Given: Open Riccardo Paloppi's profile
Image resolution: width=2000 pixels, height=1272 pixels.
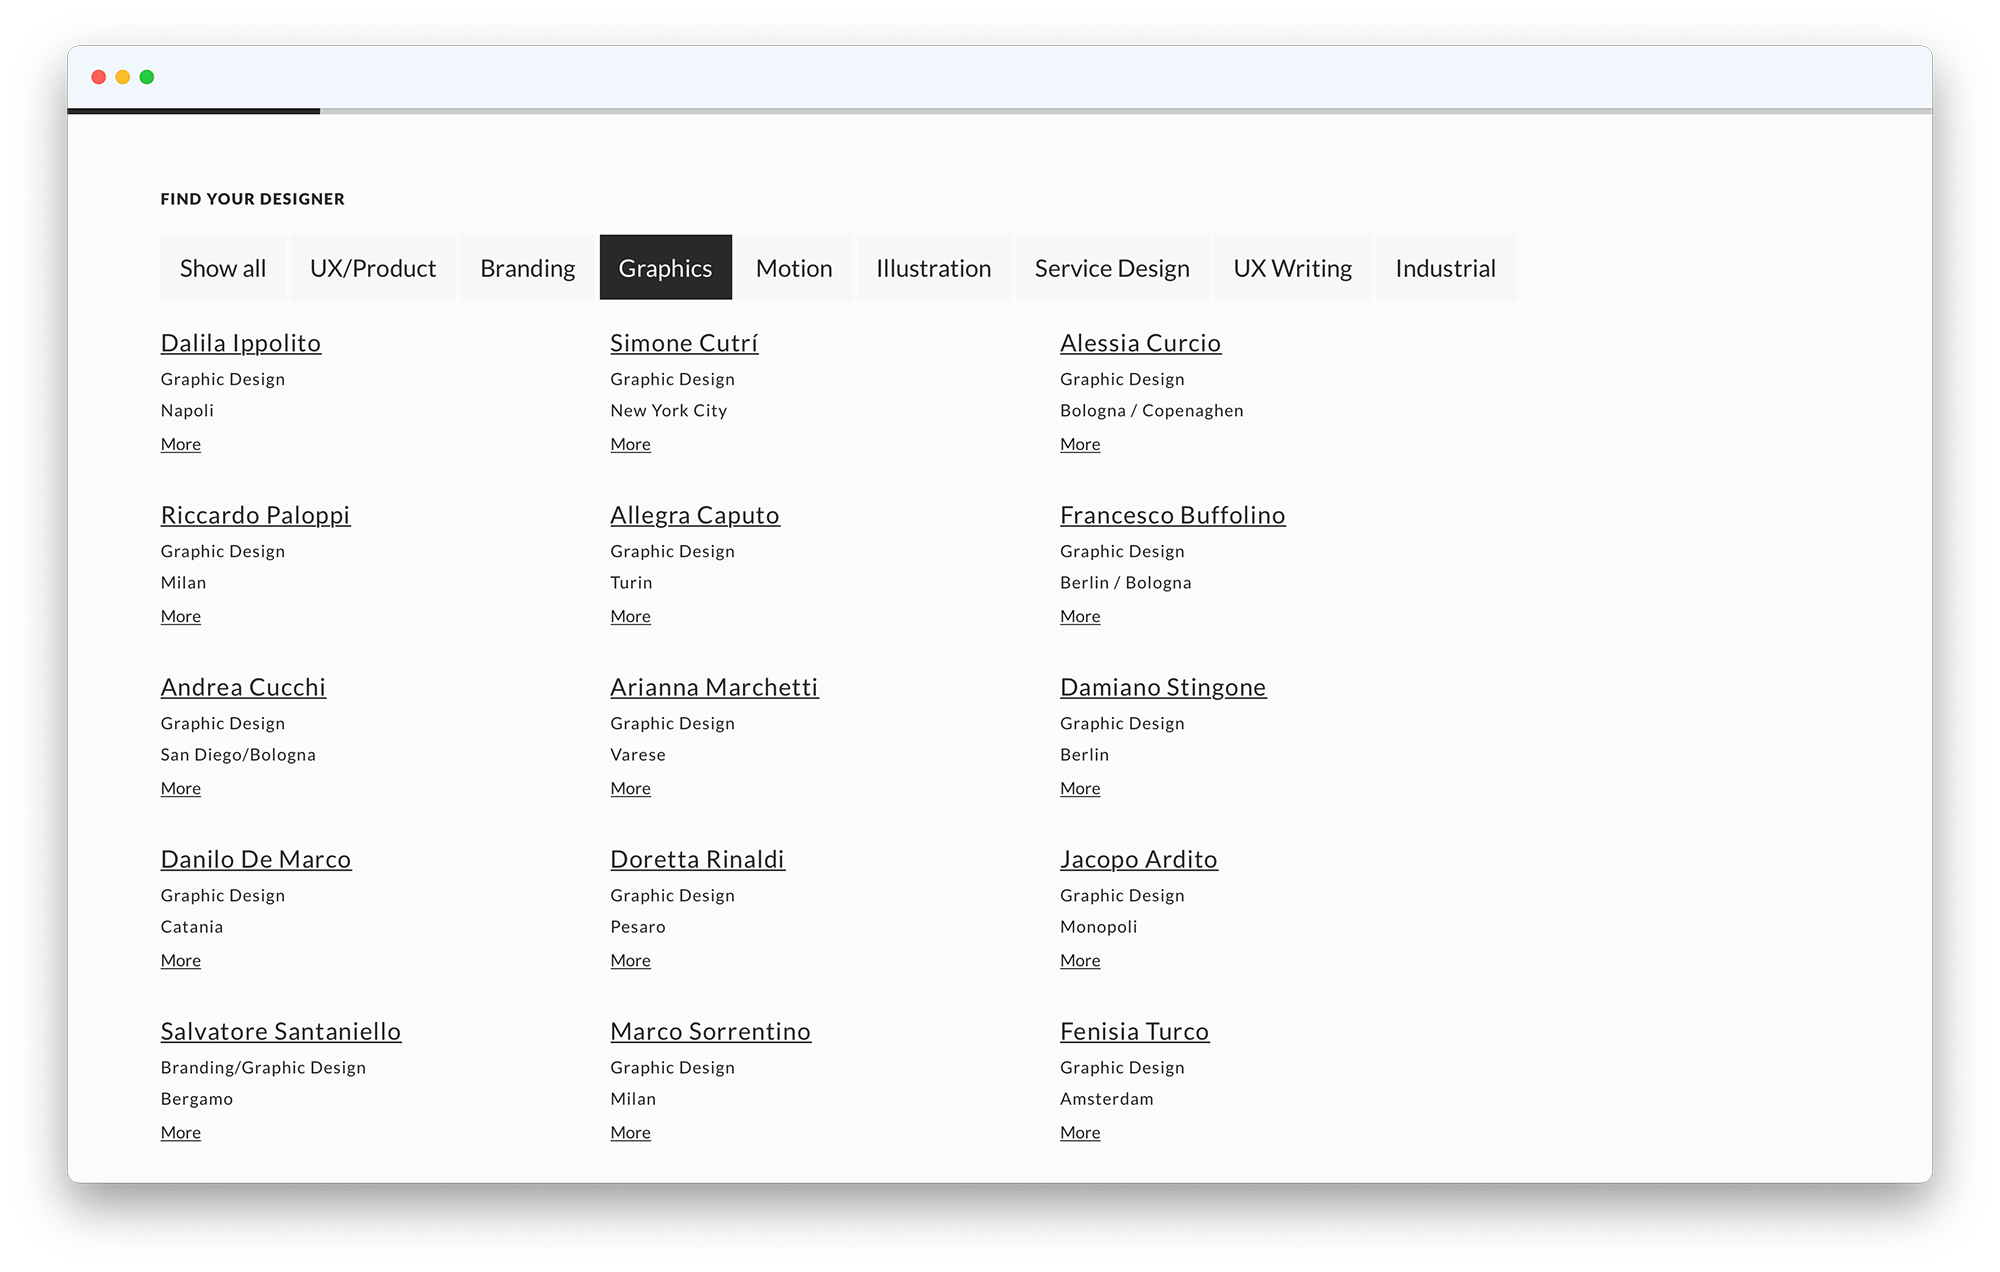Looking at the screenshot, I should click(255, 515).
